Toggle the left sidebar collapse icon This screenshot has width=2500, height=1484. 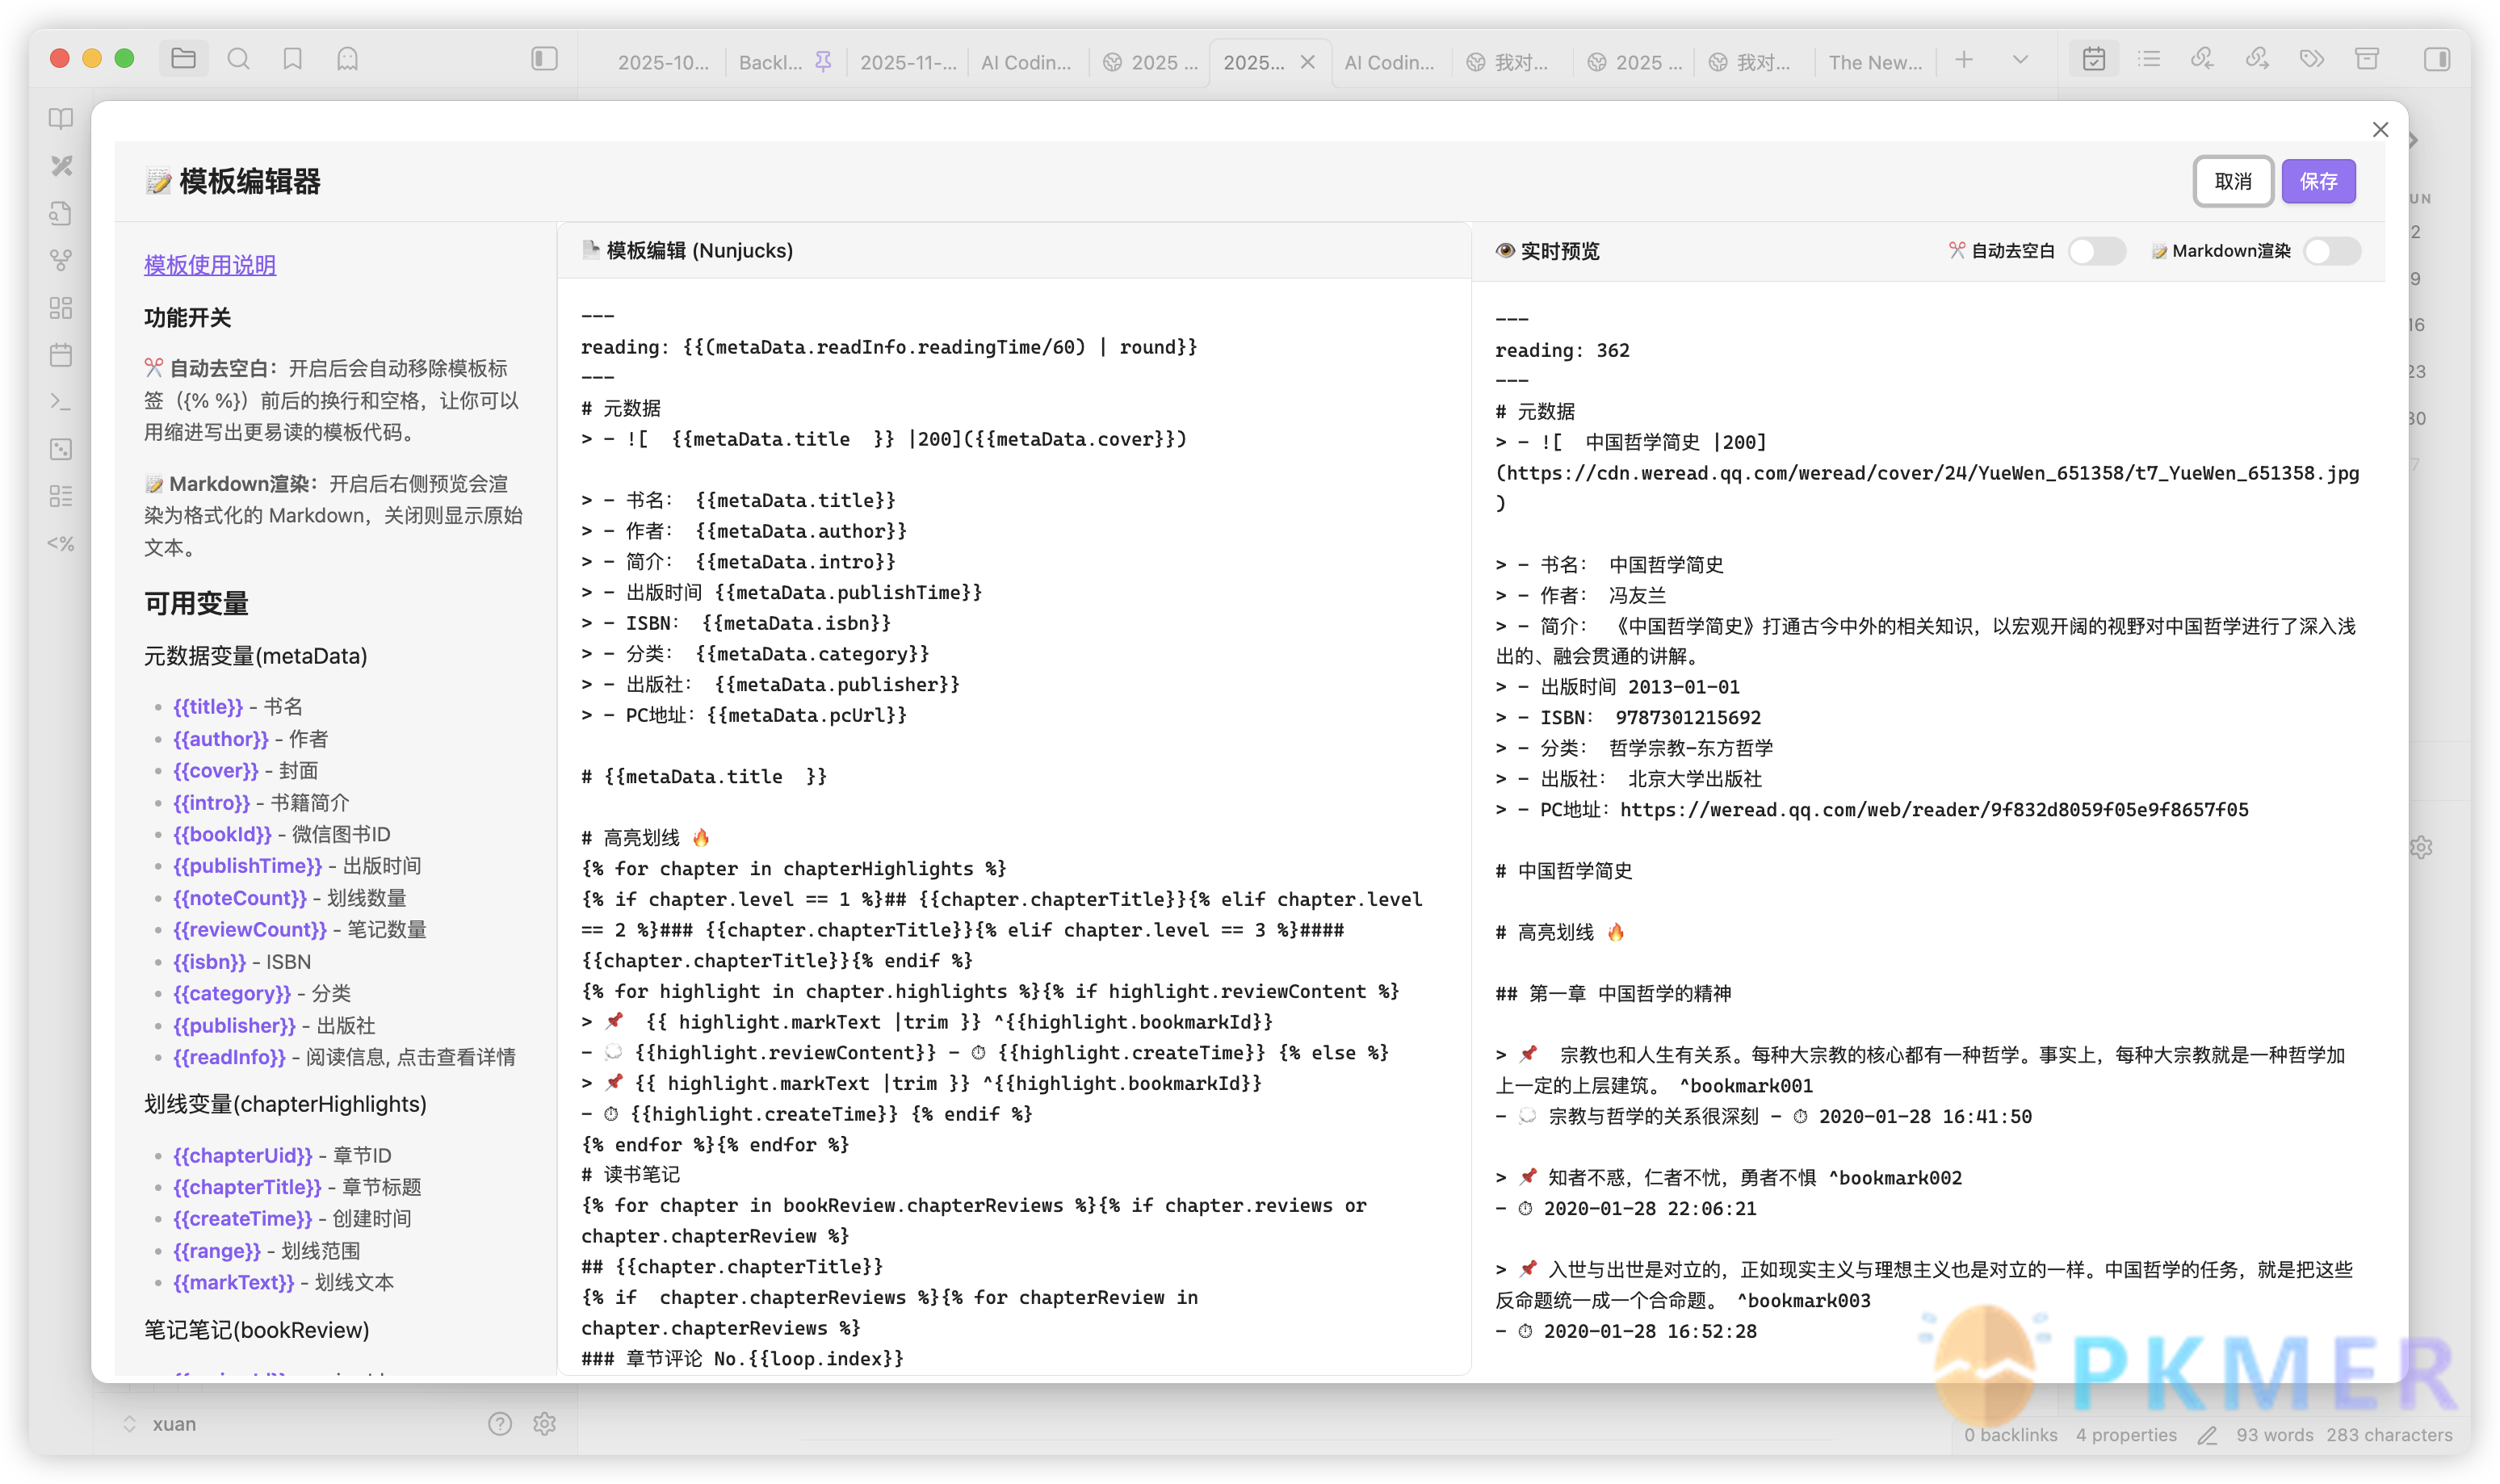(x=544, y=59)
